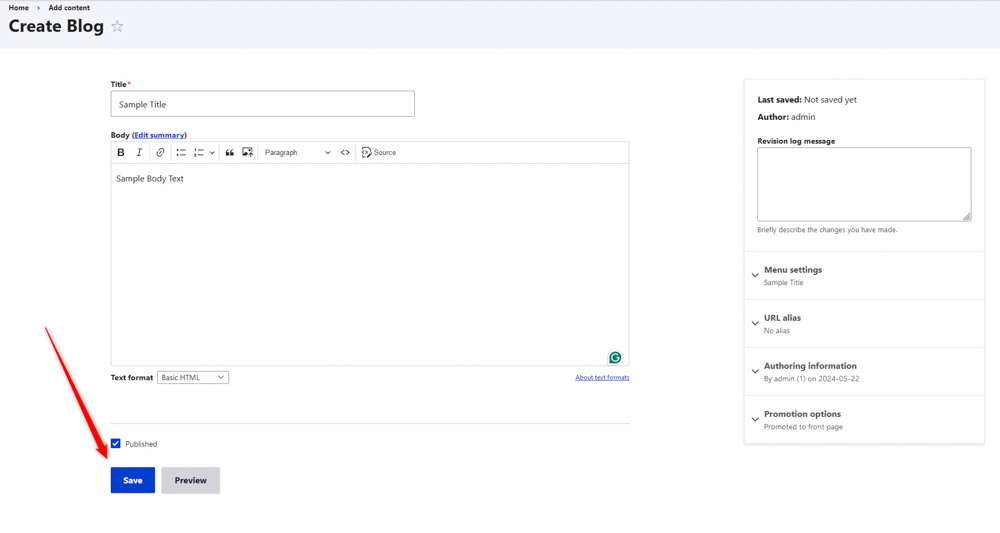Viewport: 1000px width, 533px height.
Task: Insert a link from the editor toolbar
Action: click(x=160, y=152)
